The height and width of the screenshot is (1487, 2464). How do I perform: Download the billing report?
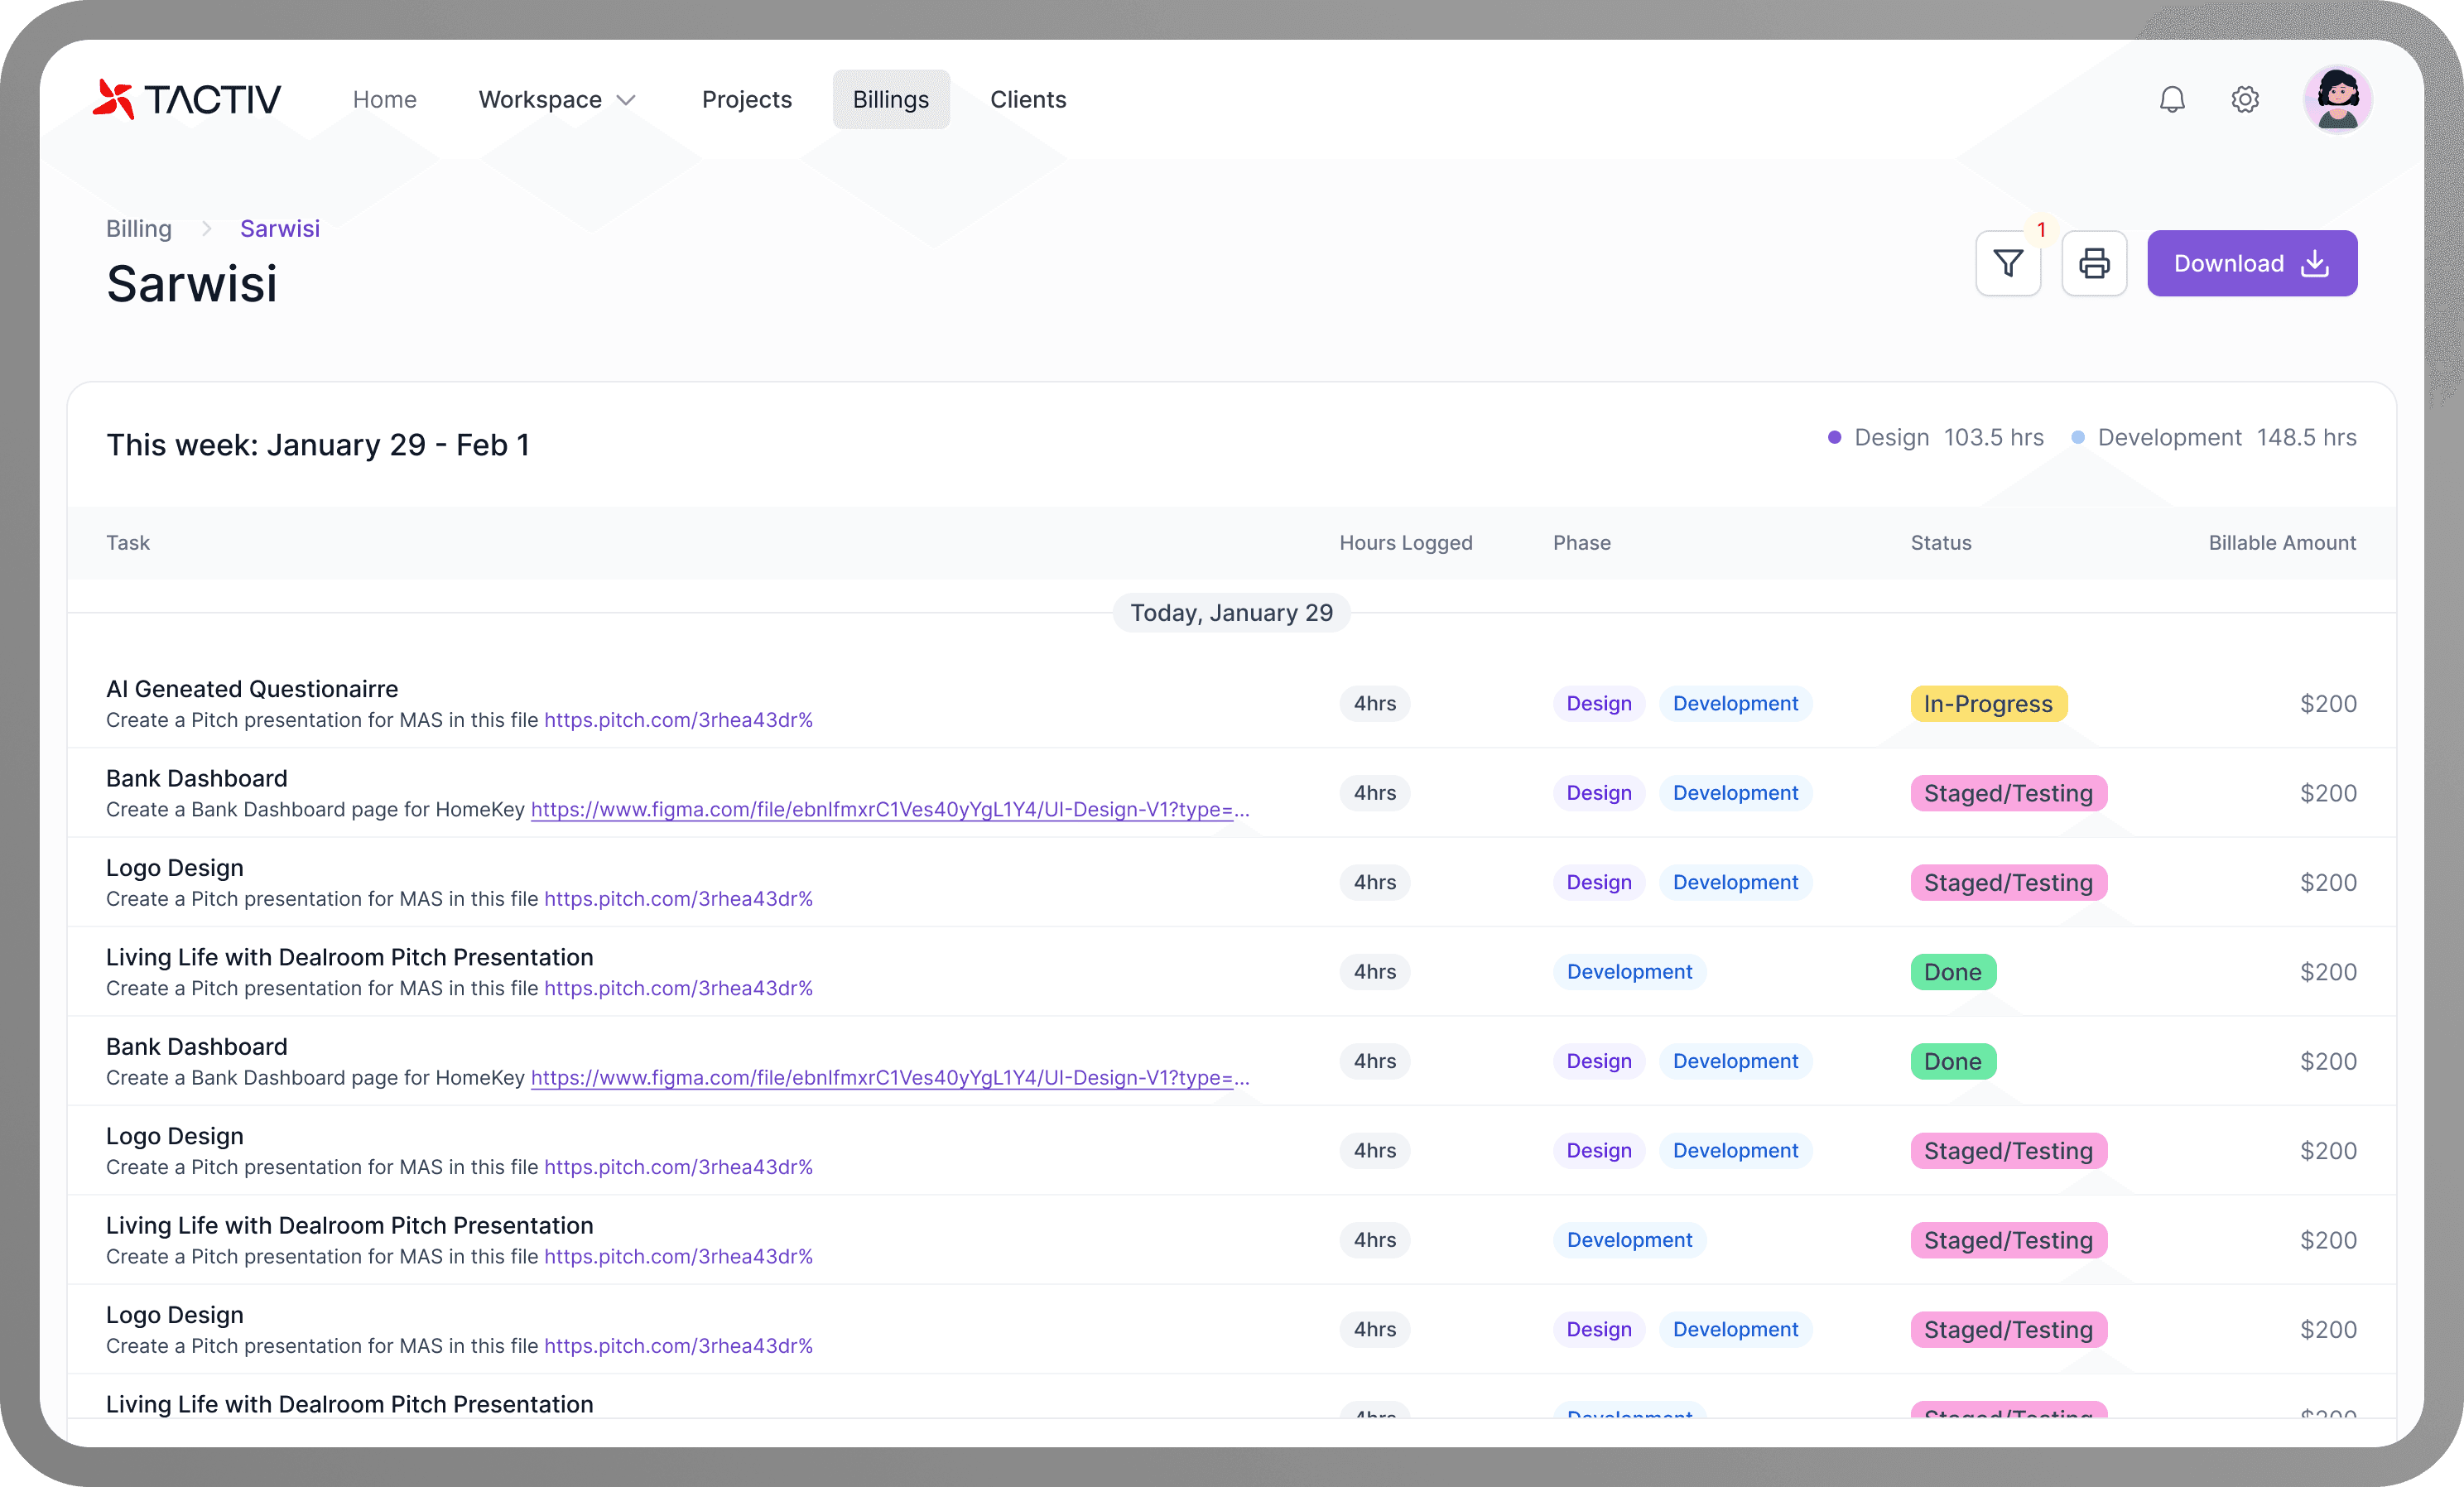click(x=2252, y=264)
